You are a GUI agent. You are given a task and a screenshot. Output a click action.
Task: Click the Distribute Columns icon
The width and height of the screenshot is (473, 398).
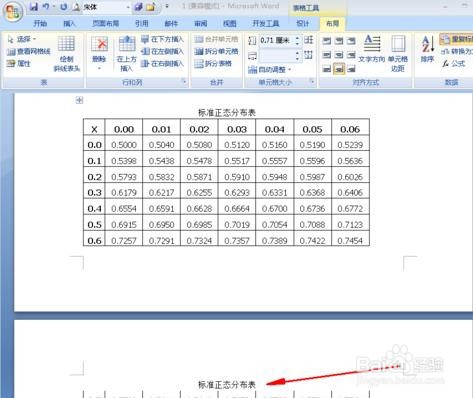[x=309, y=54]
